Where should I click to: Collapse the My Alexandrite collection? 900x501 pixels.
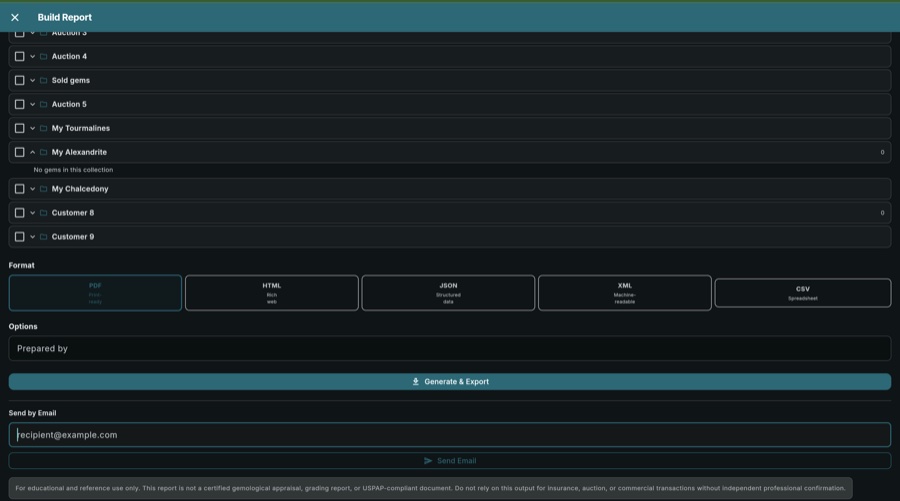(x=33, y=152)
